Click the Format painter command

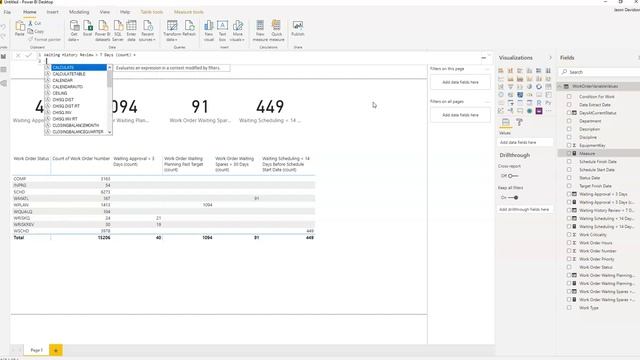tap(44, 39)
